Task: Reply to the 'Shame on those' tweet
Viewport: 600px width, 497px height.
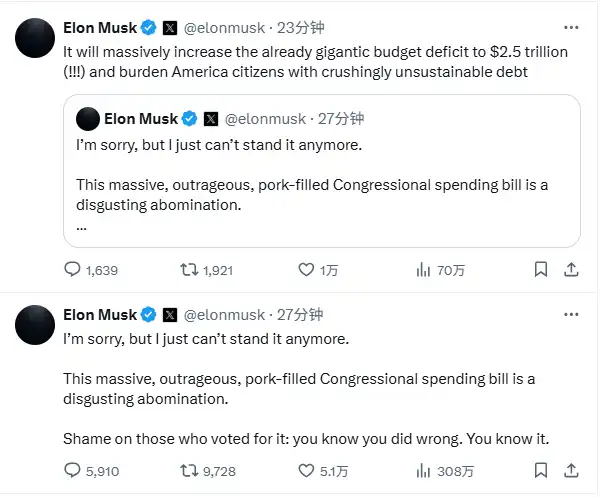Action: tap(73, 471)
